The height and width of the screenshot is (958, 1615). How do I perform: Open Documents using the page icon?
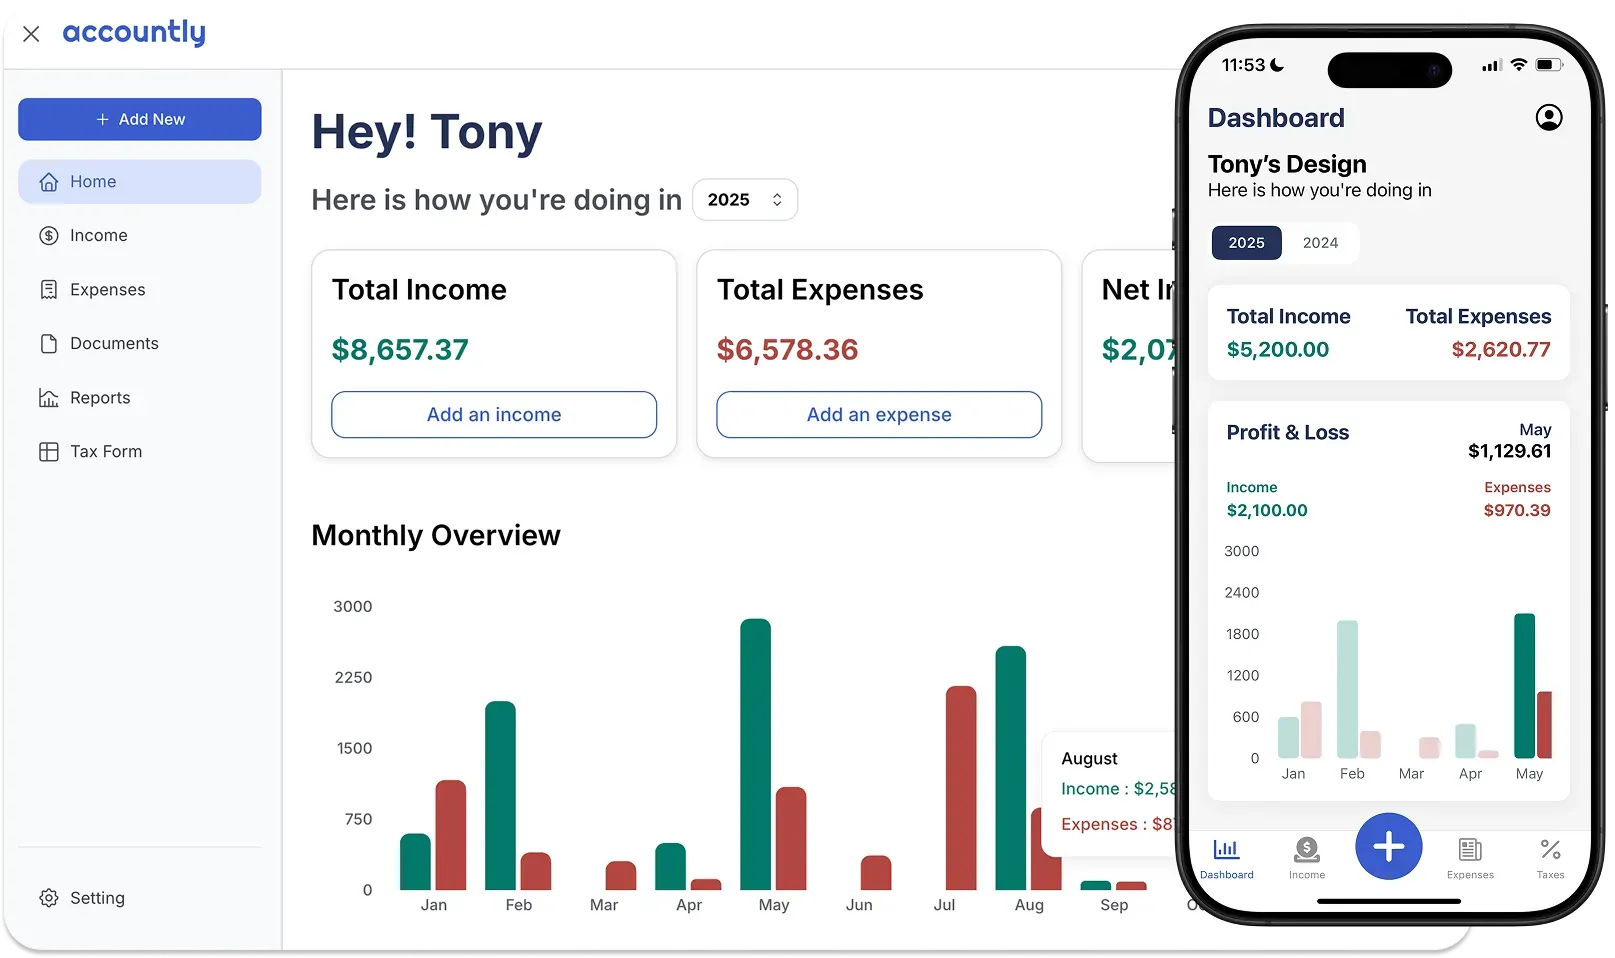coord(47,343)
